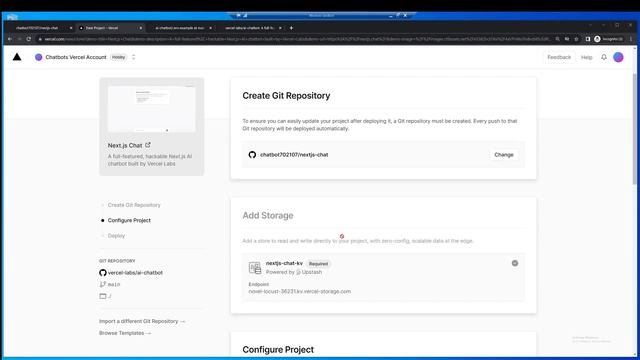Click the Required badge
The image size is (640, 360).
[x=318, y=264]
